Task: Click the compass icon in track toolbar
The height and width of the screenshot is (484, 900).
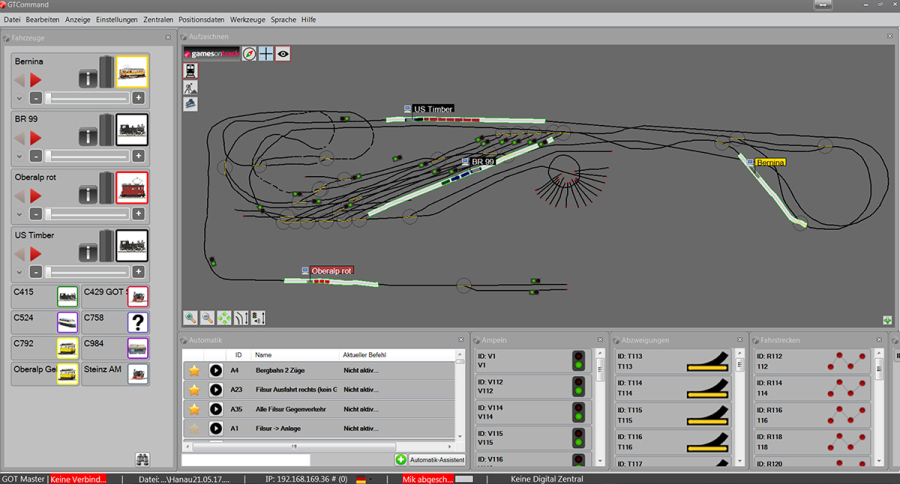Action: (x=250, y=54)
